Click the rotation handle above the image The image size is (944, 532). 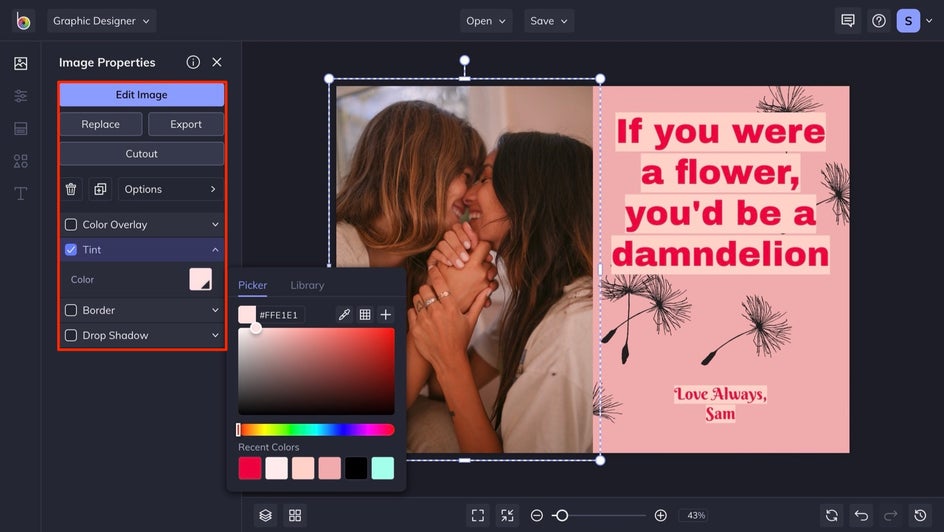[x=464, y=60]
